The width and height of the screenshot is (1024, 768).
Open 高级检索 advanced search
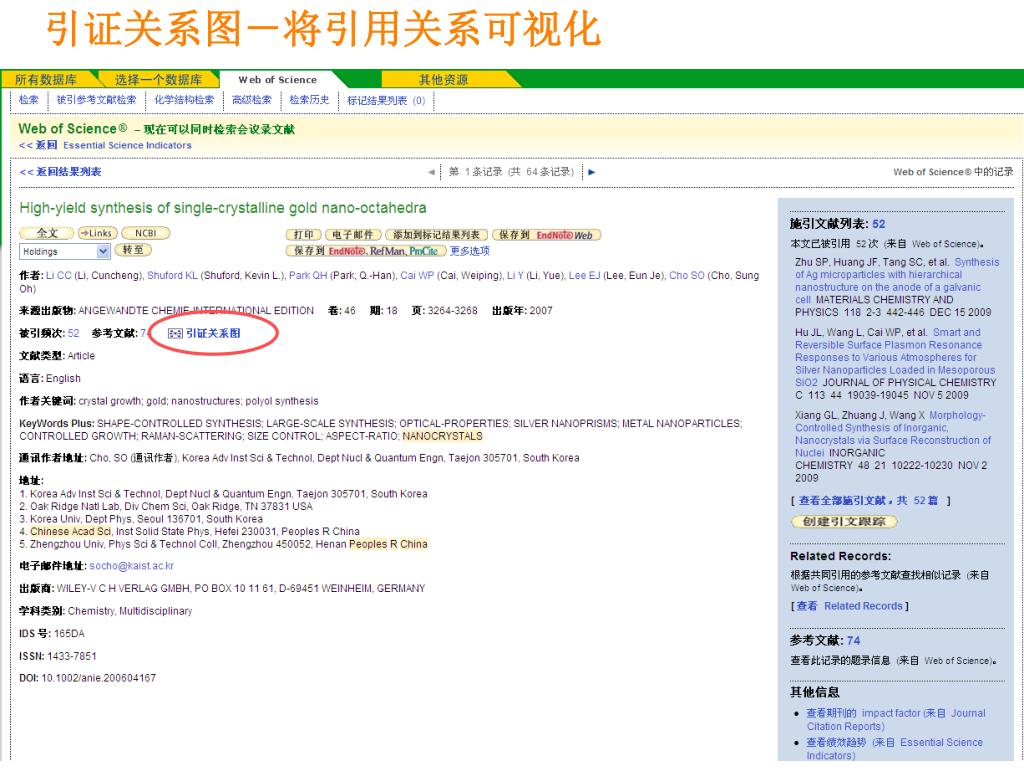click(251, 100)
